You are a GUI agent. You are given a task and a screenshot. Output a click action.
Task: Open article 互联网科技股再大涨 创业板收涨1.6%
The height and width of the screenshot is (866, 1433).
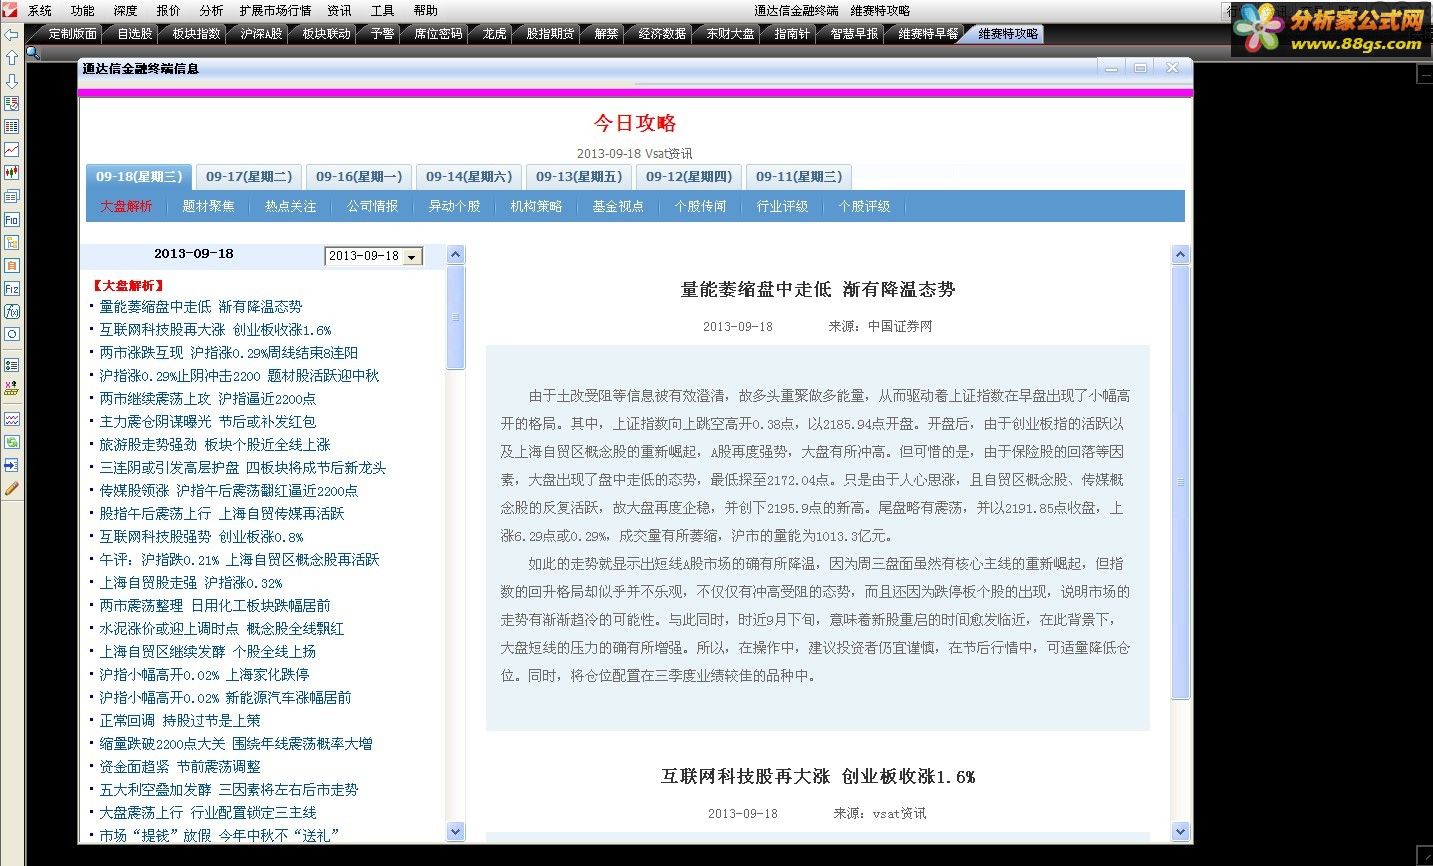point(215,330)
